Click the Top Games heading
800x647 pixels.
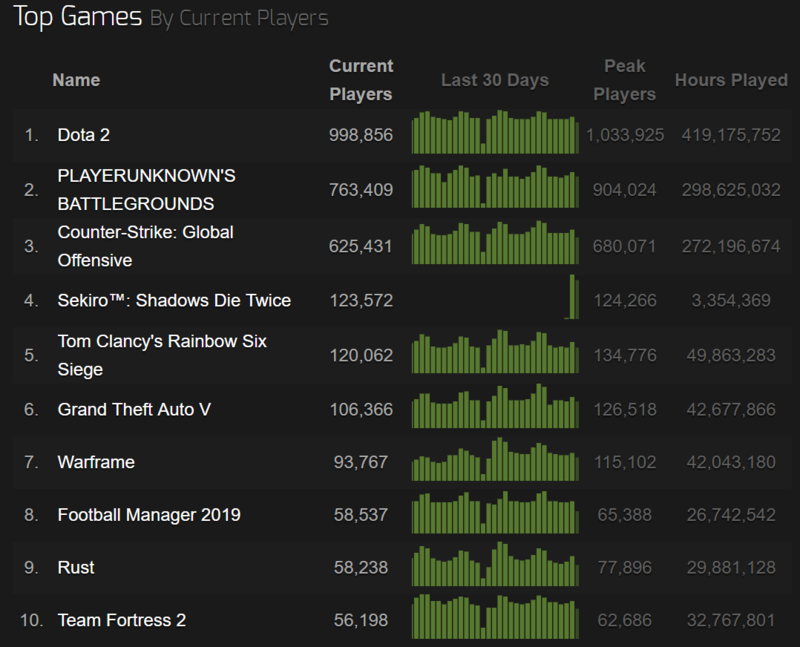78,16
